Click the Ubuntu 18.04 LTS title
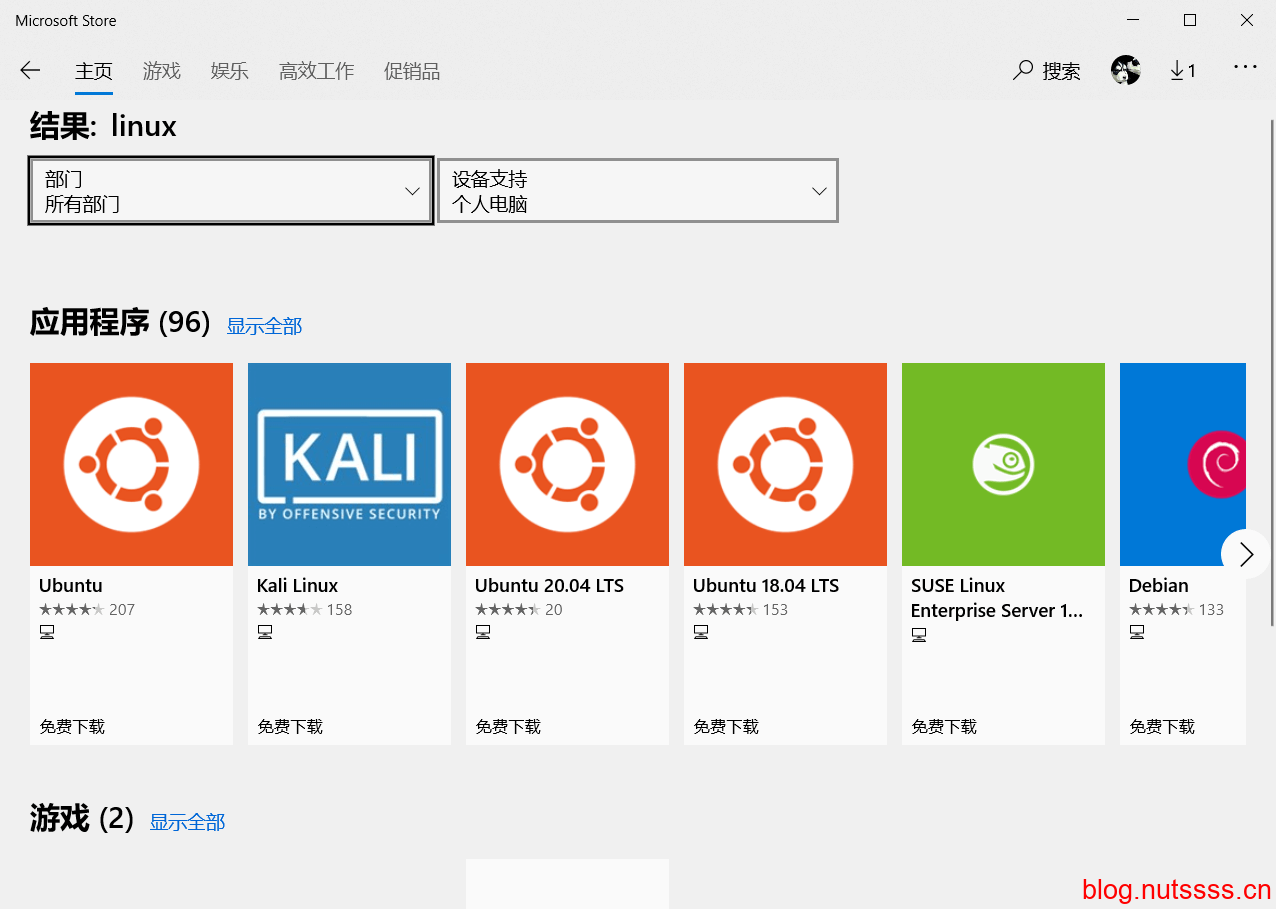1276x909 pixels. tap(766, 586)
